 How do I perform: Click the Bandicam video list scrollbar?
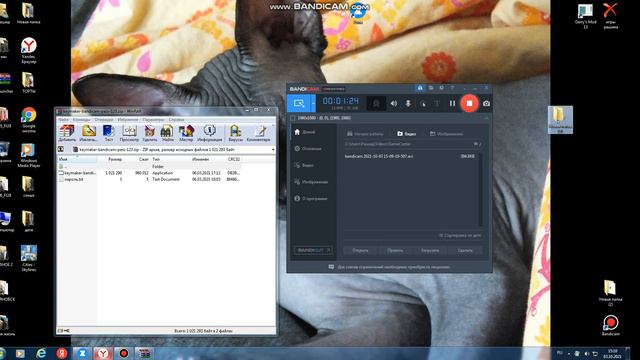tap(480, 190)
